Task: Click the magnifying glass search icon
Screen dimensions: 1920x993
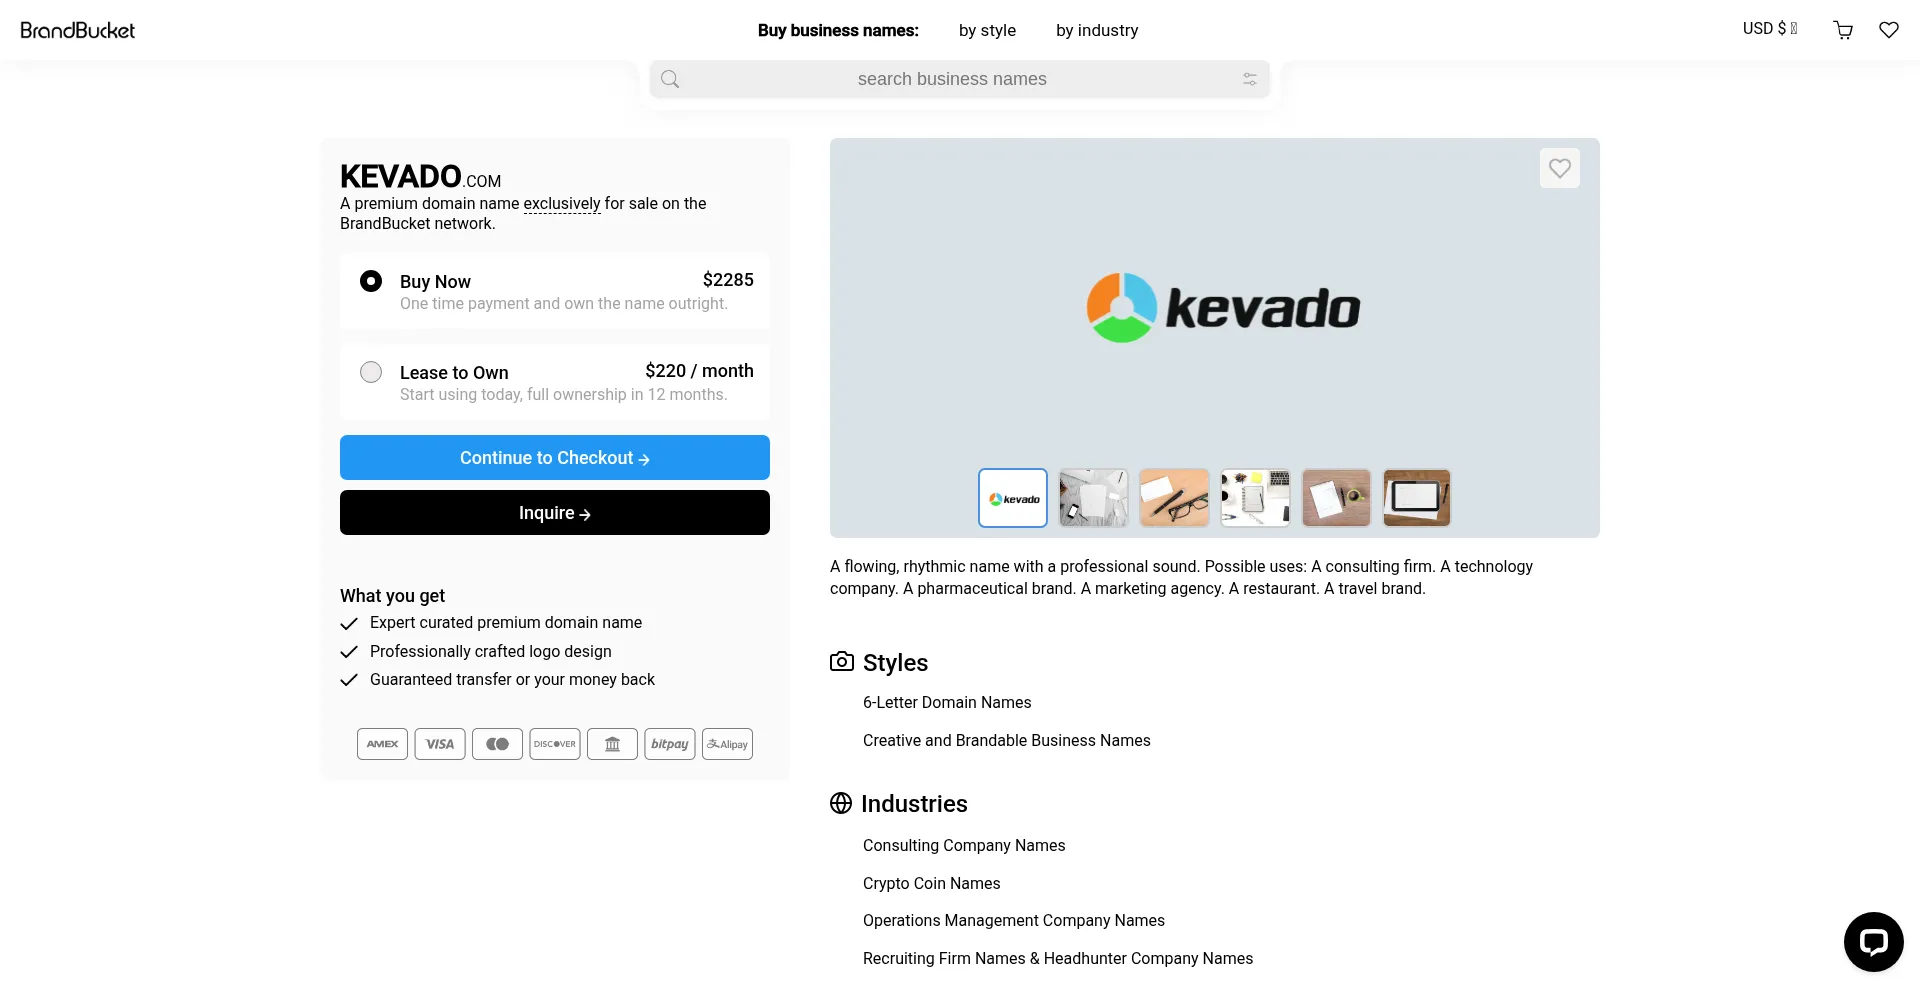Action: (x=670, y=79)
